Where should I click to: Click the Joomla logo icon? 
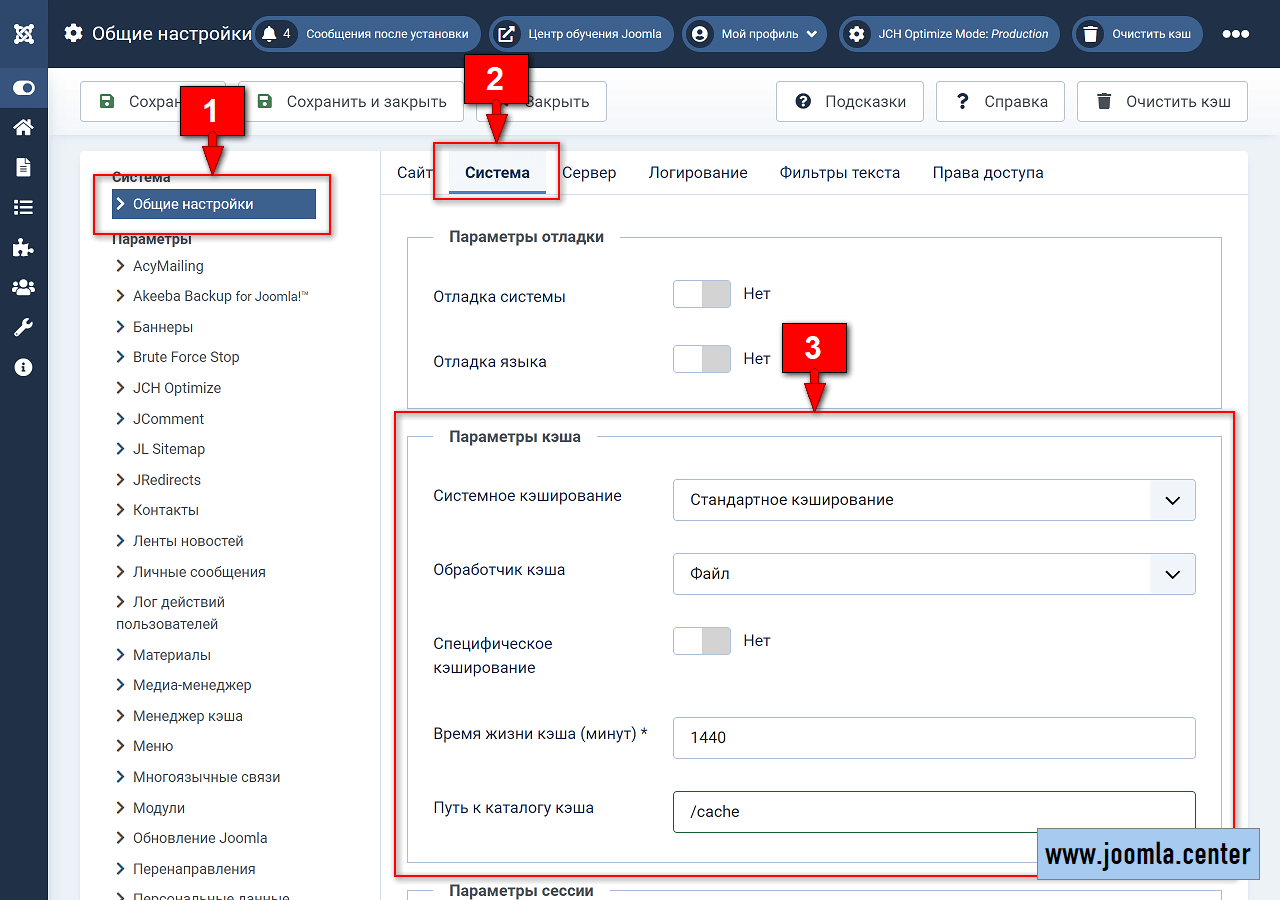pyautogui.click(x=24, y=34)
